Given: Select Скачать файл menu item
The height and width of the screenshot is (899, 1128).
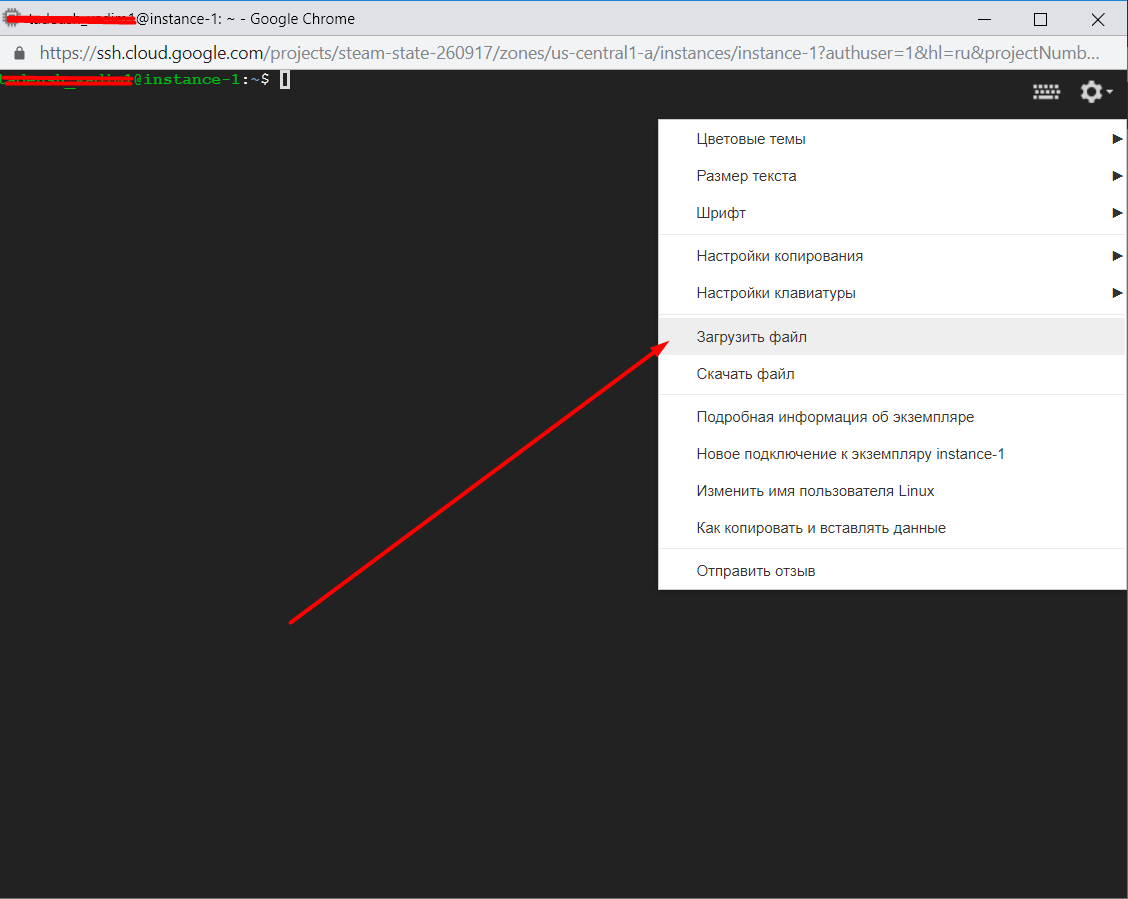Looking at the screenshot, I should click(892, 374).
